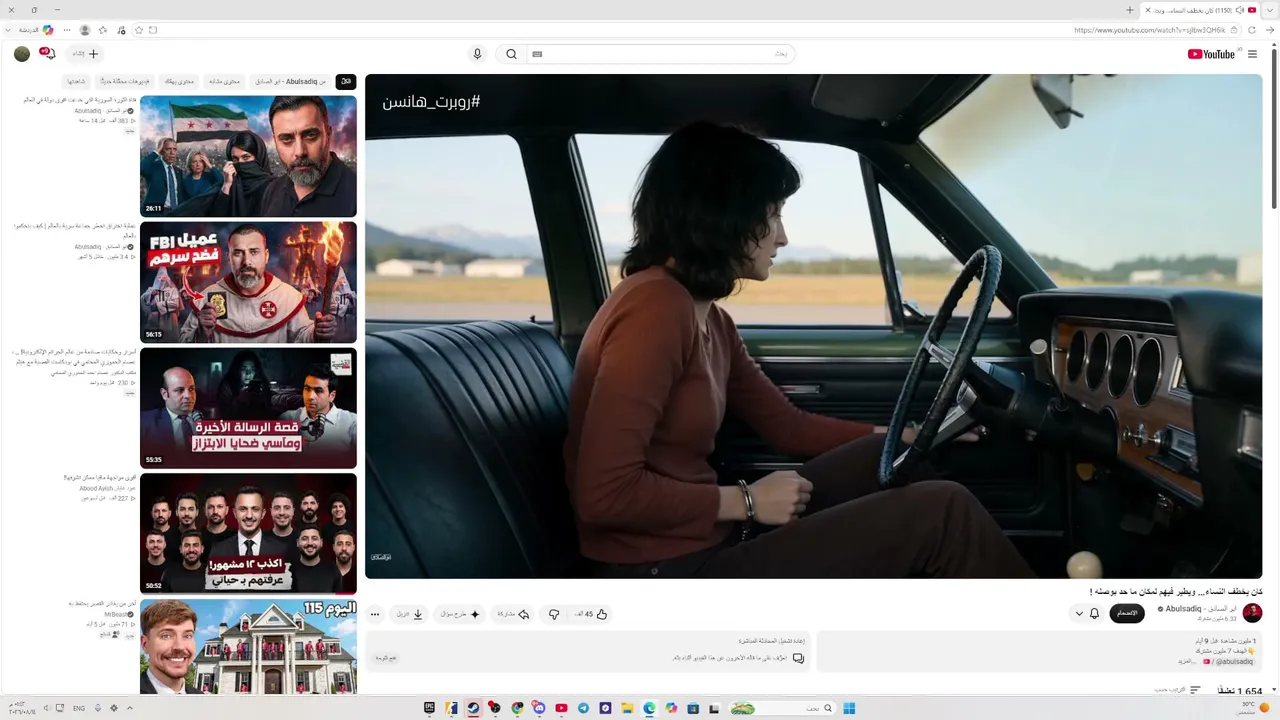Screen dimensions: 1280x720
Task: Open the إنشاء create menu
Action: (x=86, y=54)
